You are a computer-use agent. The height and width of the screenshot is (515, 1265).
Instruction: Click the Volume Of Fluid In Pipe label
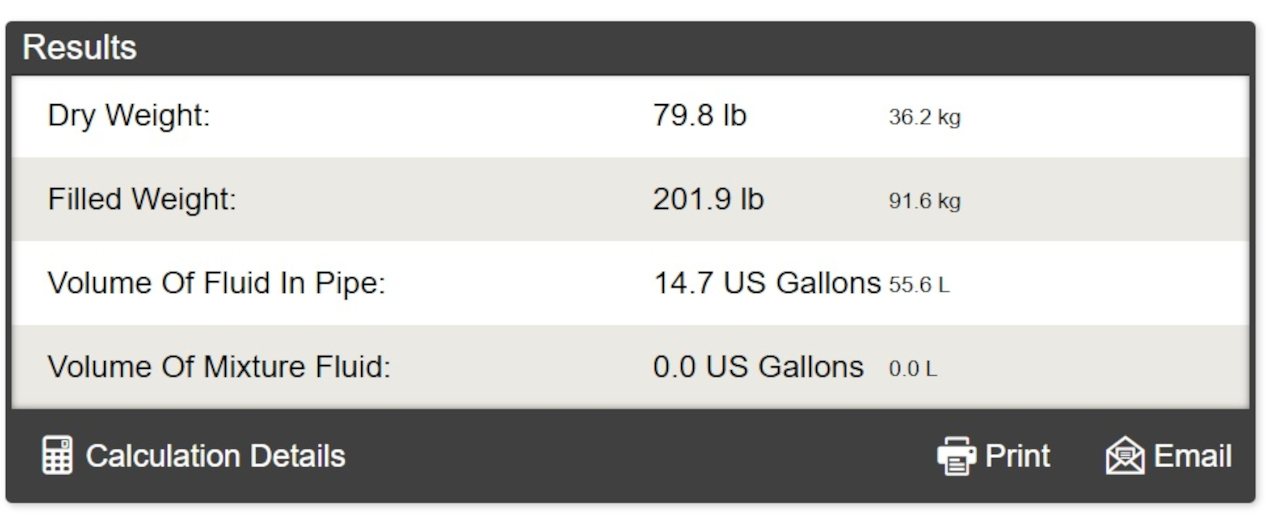click(216, 284)
